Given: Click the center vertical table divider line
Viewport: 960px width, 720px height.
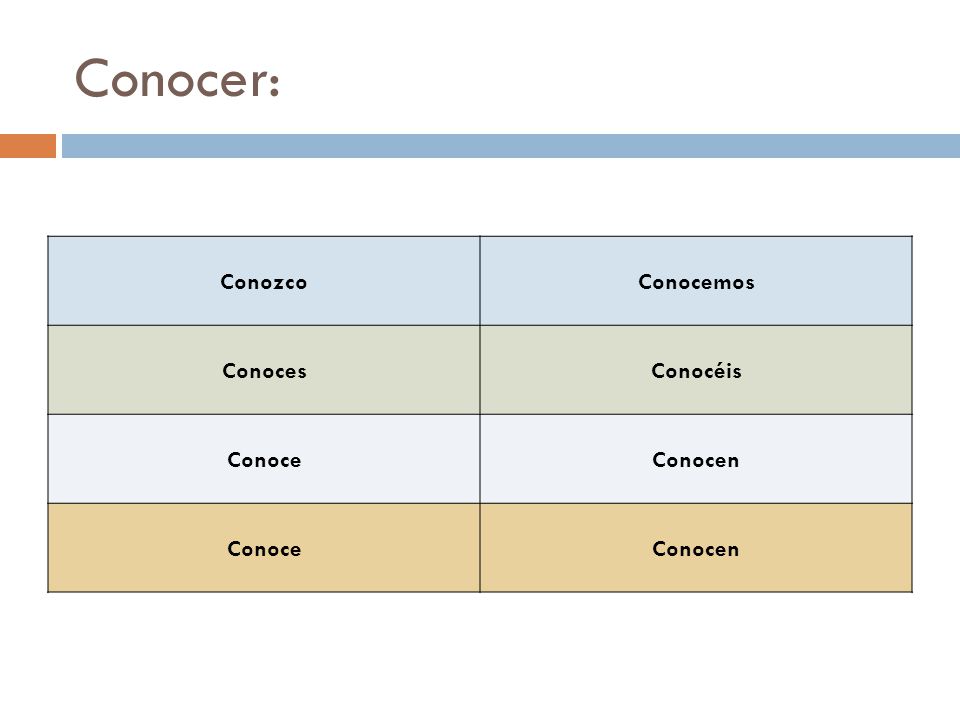Looking at the screenshot, I should (x=480, y=414).
